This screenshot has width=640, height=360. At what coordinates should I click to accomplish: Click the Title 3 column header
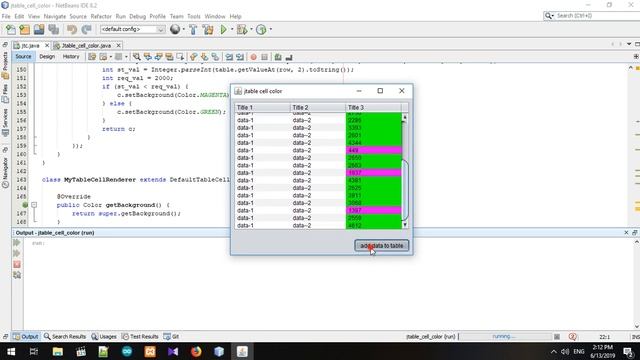pos(373,107)
